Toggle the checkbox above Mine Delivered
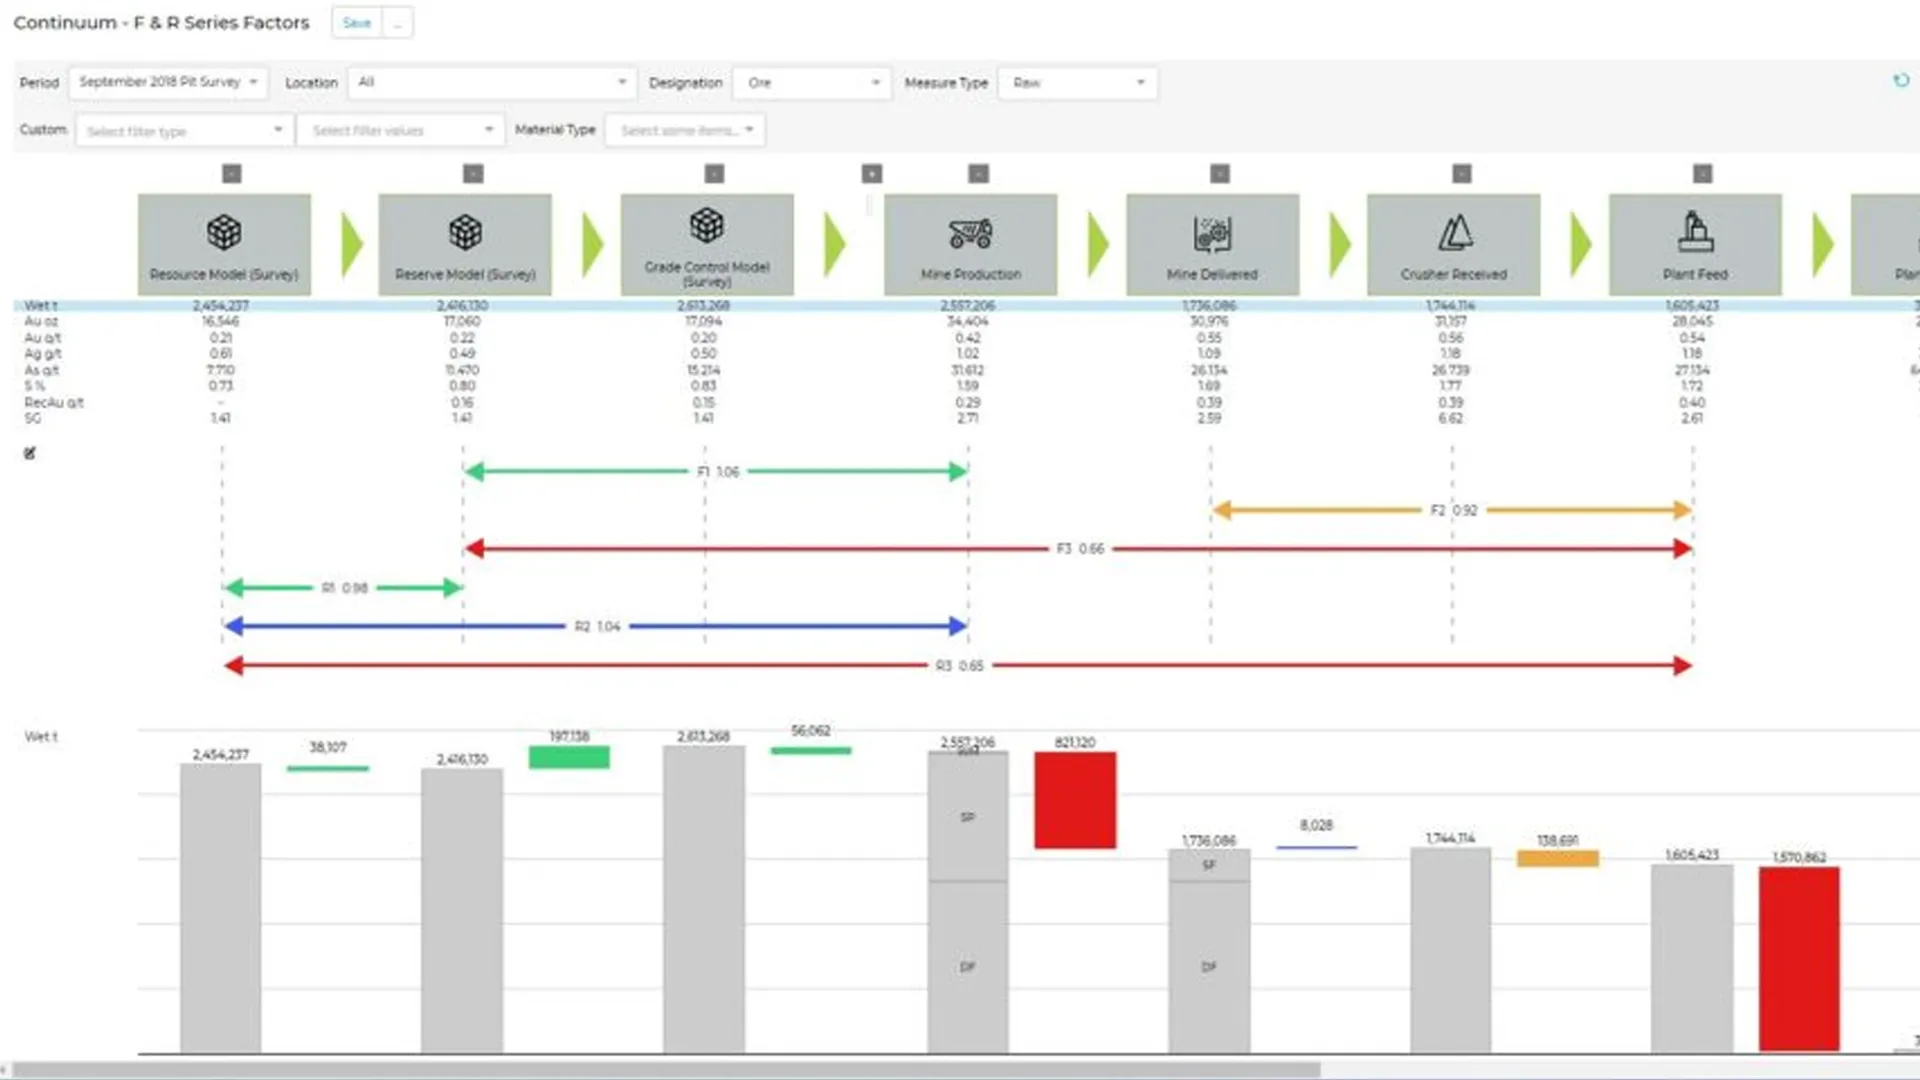The image size is (1920, 1080). click(x=1220, y=174)
